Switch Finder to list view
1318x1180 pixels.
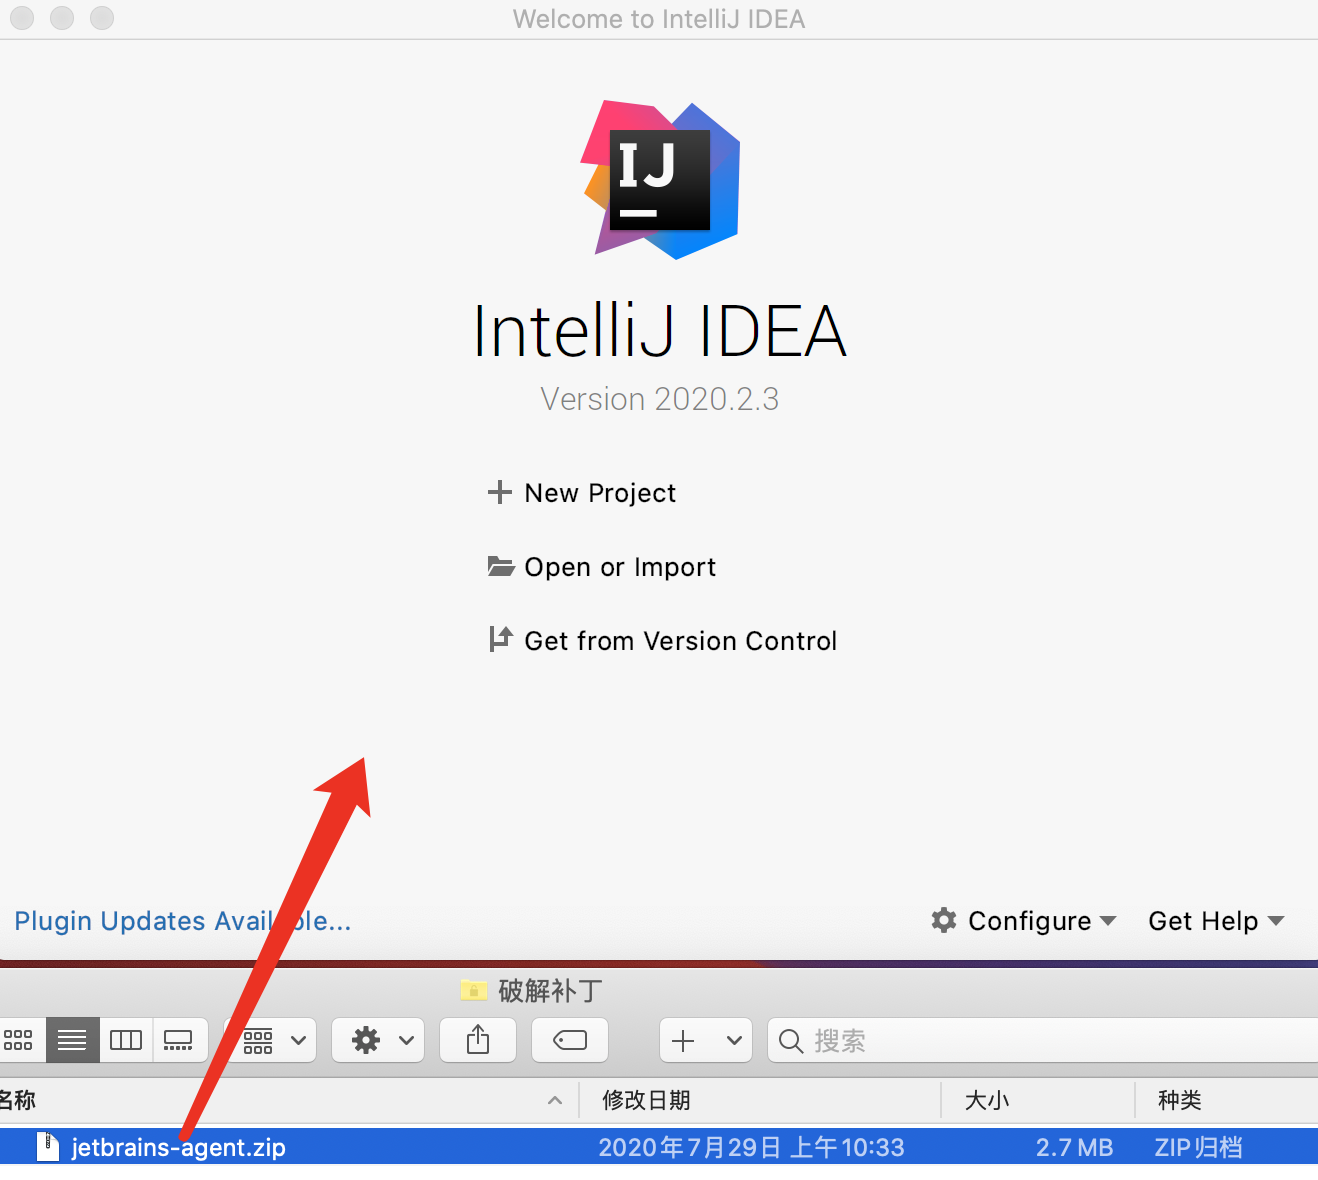[72, 1040]
